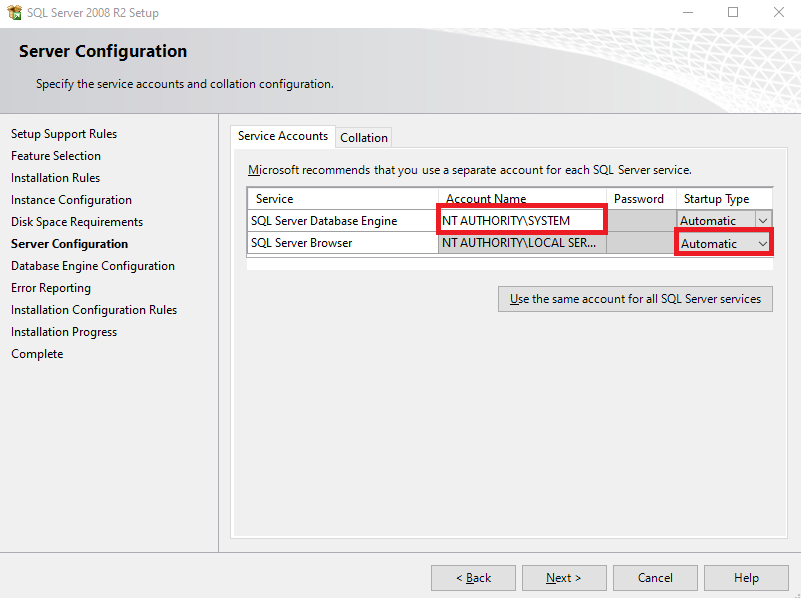
Task: Click the SQL Server Setup title bar icon
Action: tap(15, 12)
